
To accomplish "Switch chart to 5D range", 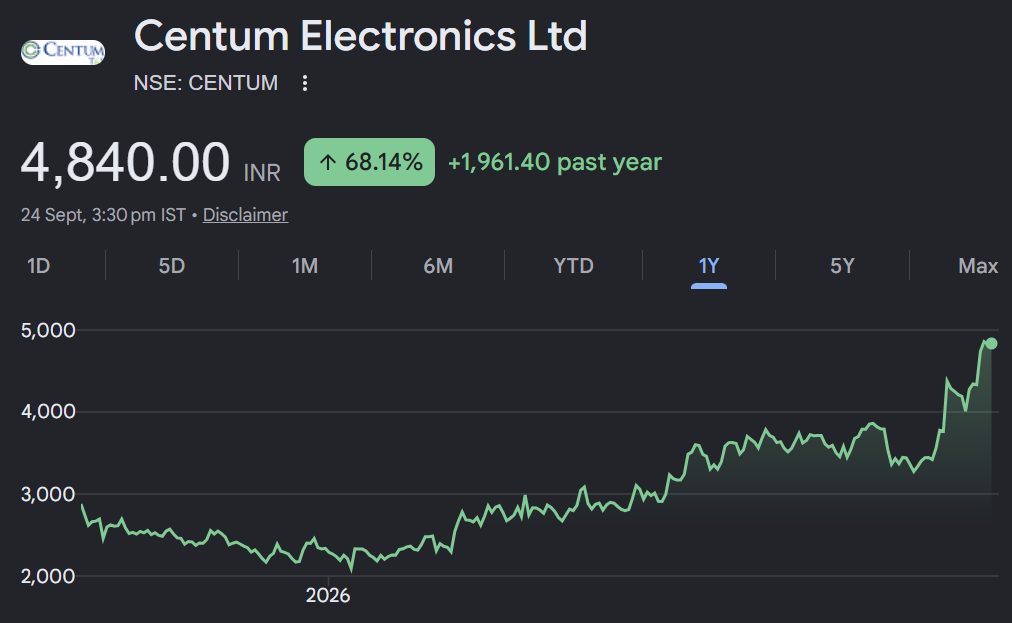I will click(172, 265).
